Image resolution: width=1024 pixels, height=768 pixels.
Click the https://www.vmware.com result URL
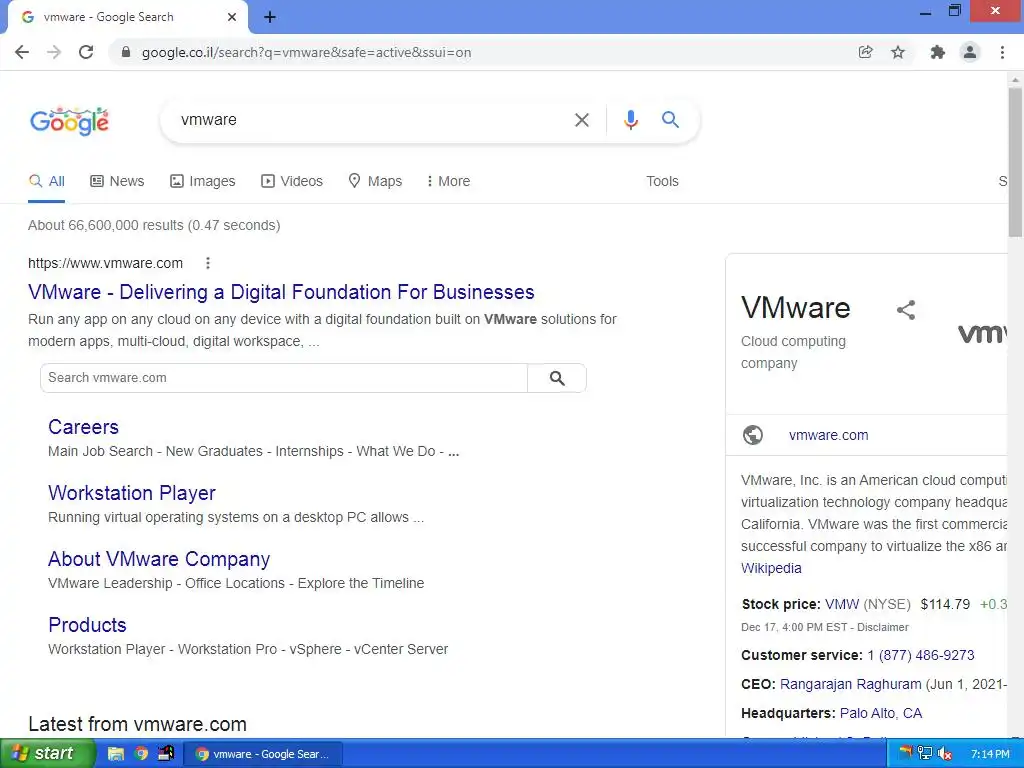click(x=105, y=263)
